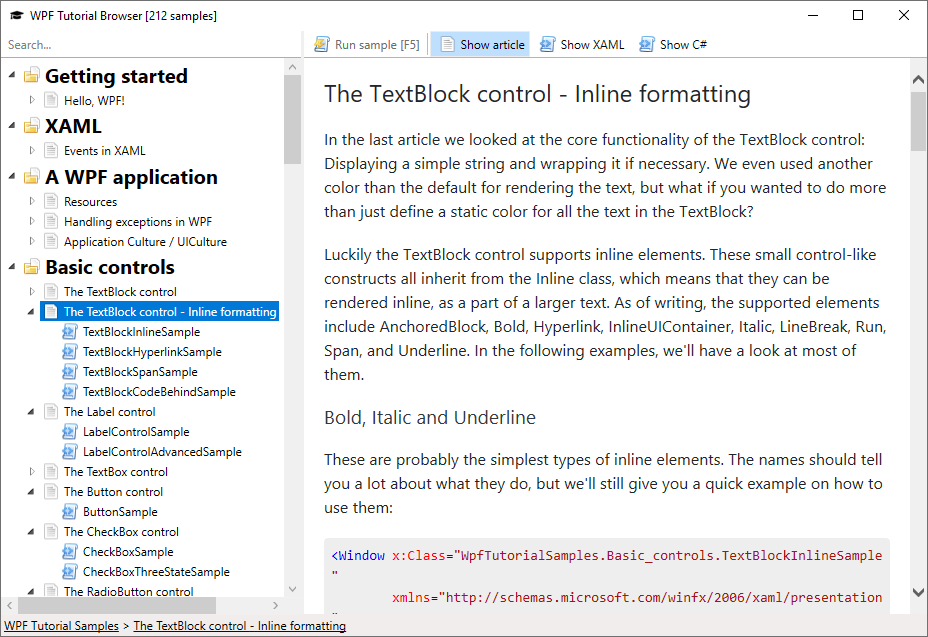The image size is (928, 637).
Task: Click the Show XAML icon
Action: click(x=546, y=43)
